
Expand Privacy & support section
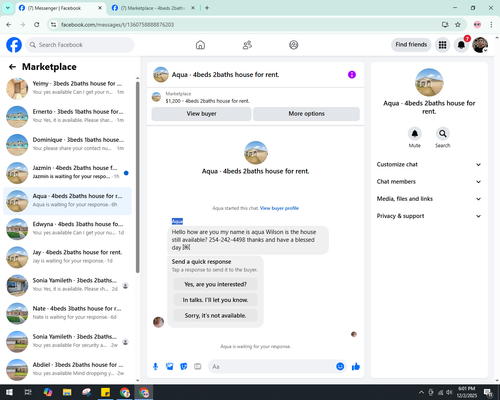point(429,216)
